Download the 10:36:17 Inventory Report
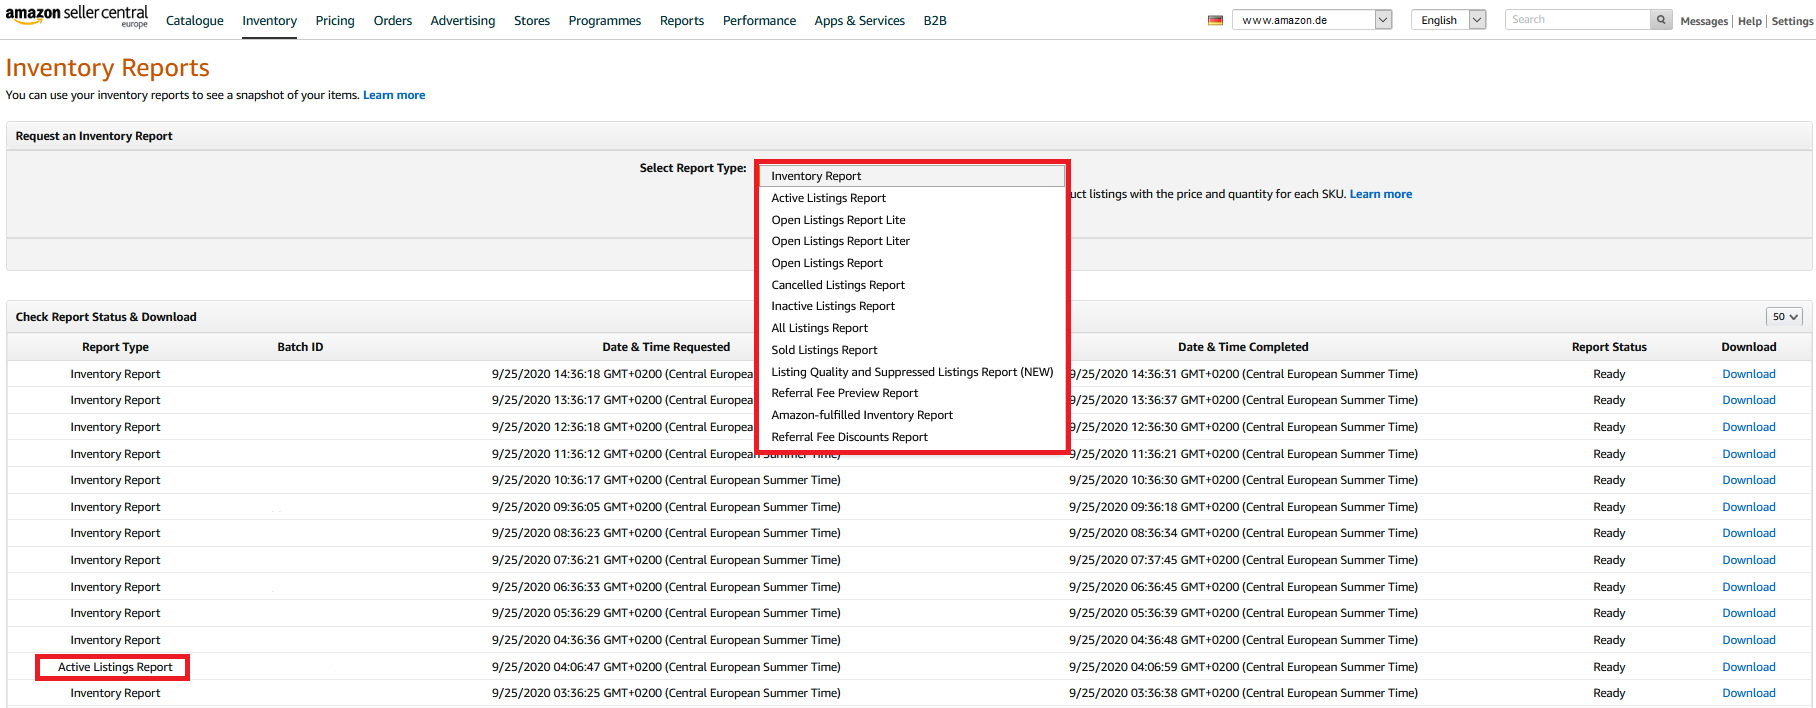This screenshot has height=708, width=1816. (1749, 480)
